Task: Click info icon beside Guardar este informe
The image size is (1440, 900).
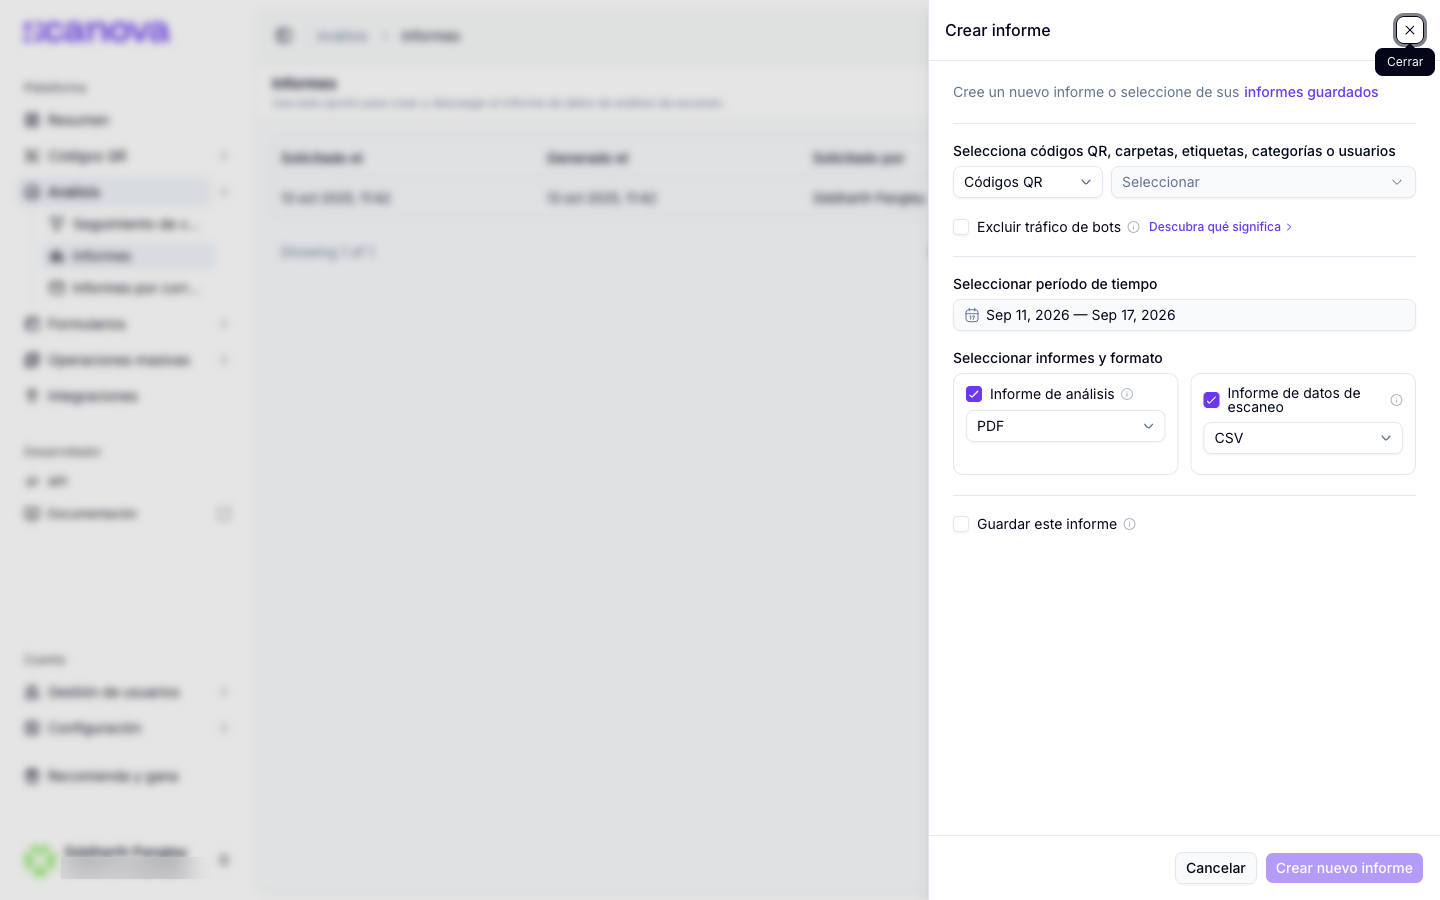Action: [1130, 524]
